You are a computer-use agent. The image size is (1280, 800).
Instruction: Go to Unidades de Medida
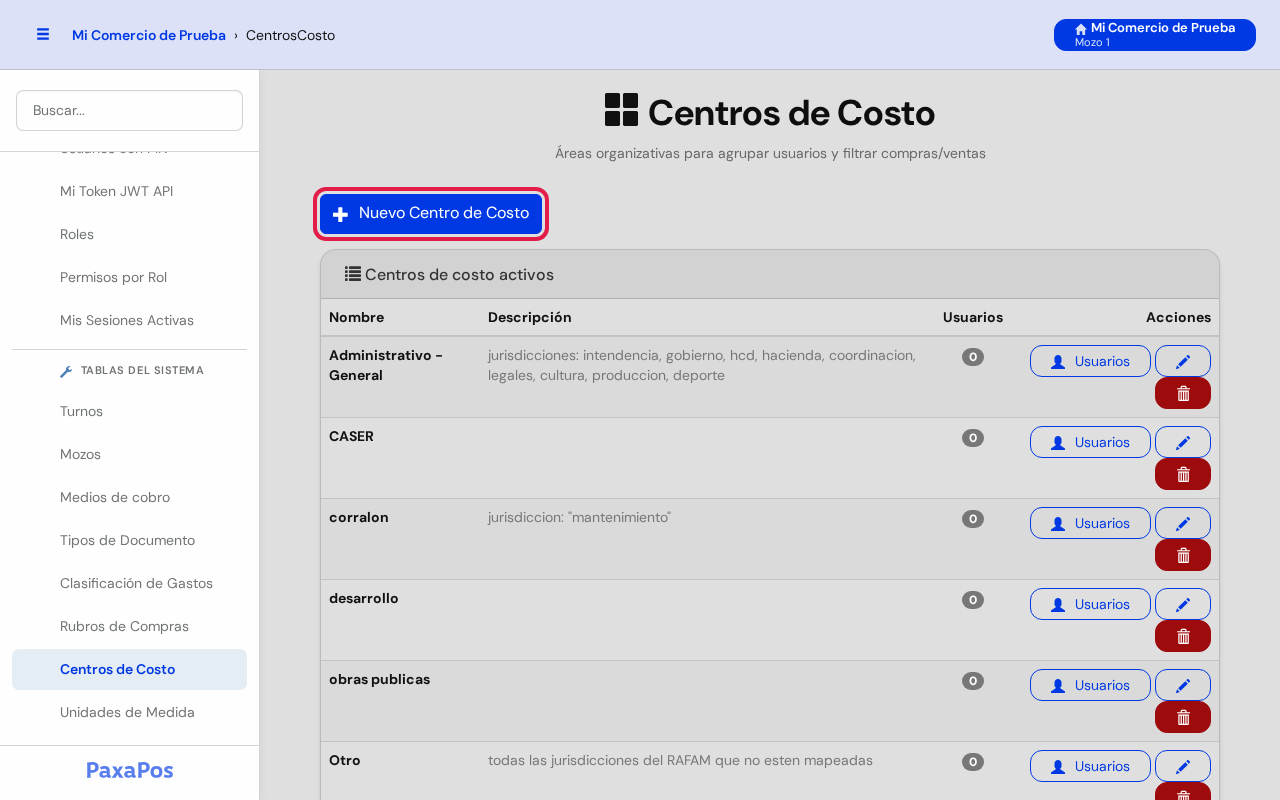[129, 712]
